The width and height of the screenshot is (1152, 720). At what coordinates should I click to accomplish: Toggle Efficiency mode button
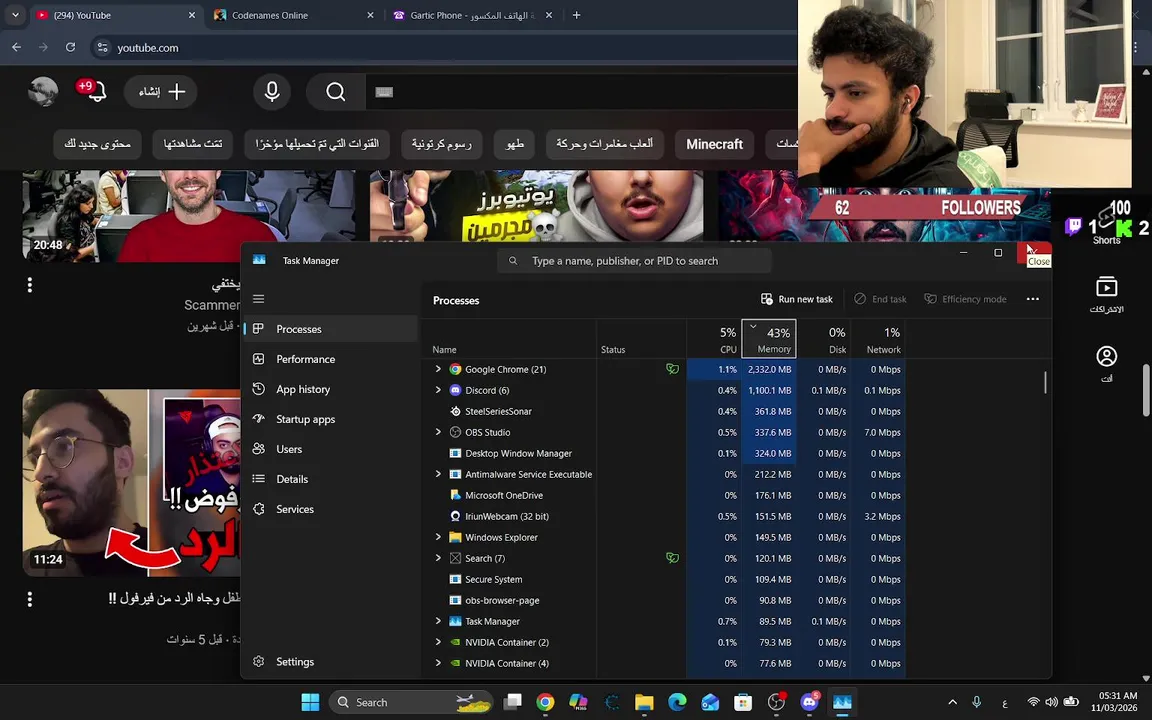click(965, 299)
